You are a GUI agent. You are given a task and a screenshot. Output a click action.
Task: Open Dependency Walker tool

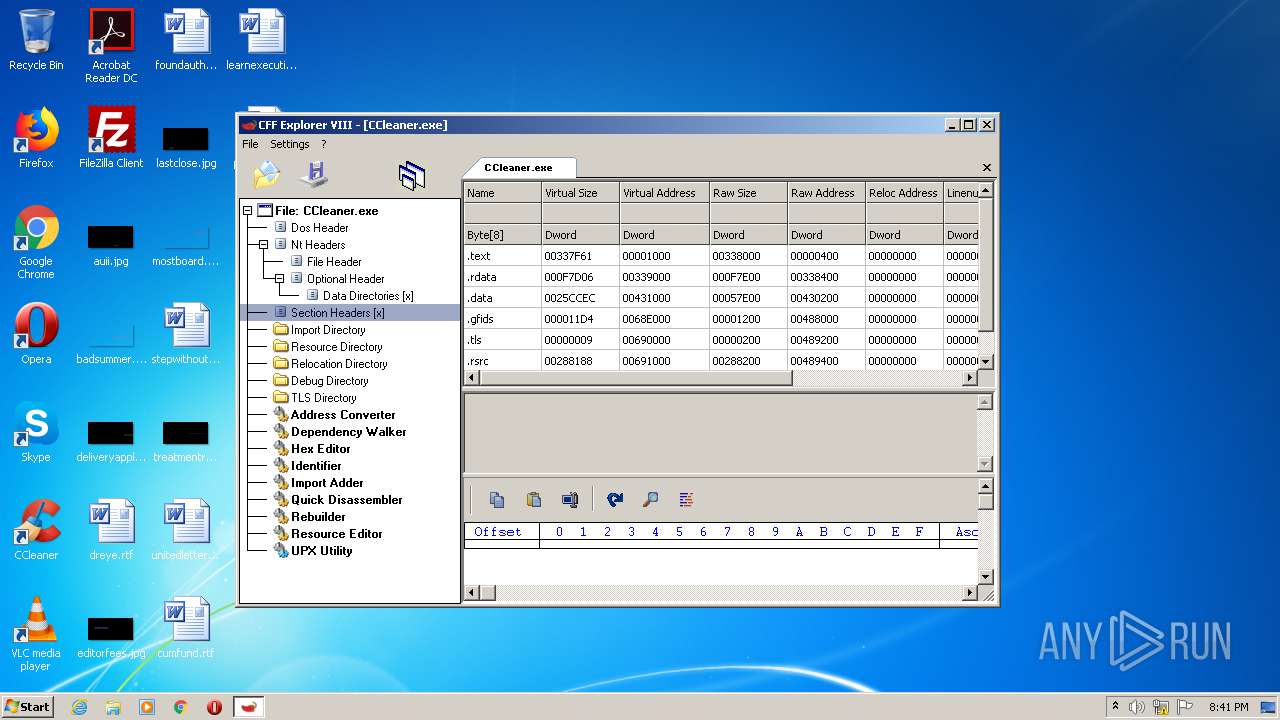[348, 432]
